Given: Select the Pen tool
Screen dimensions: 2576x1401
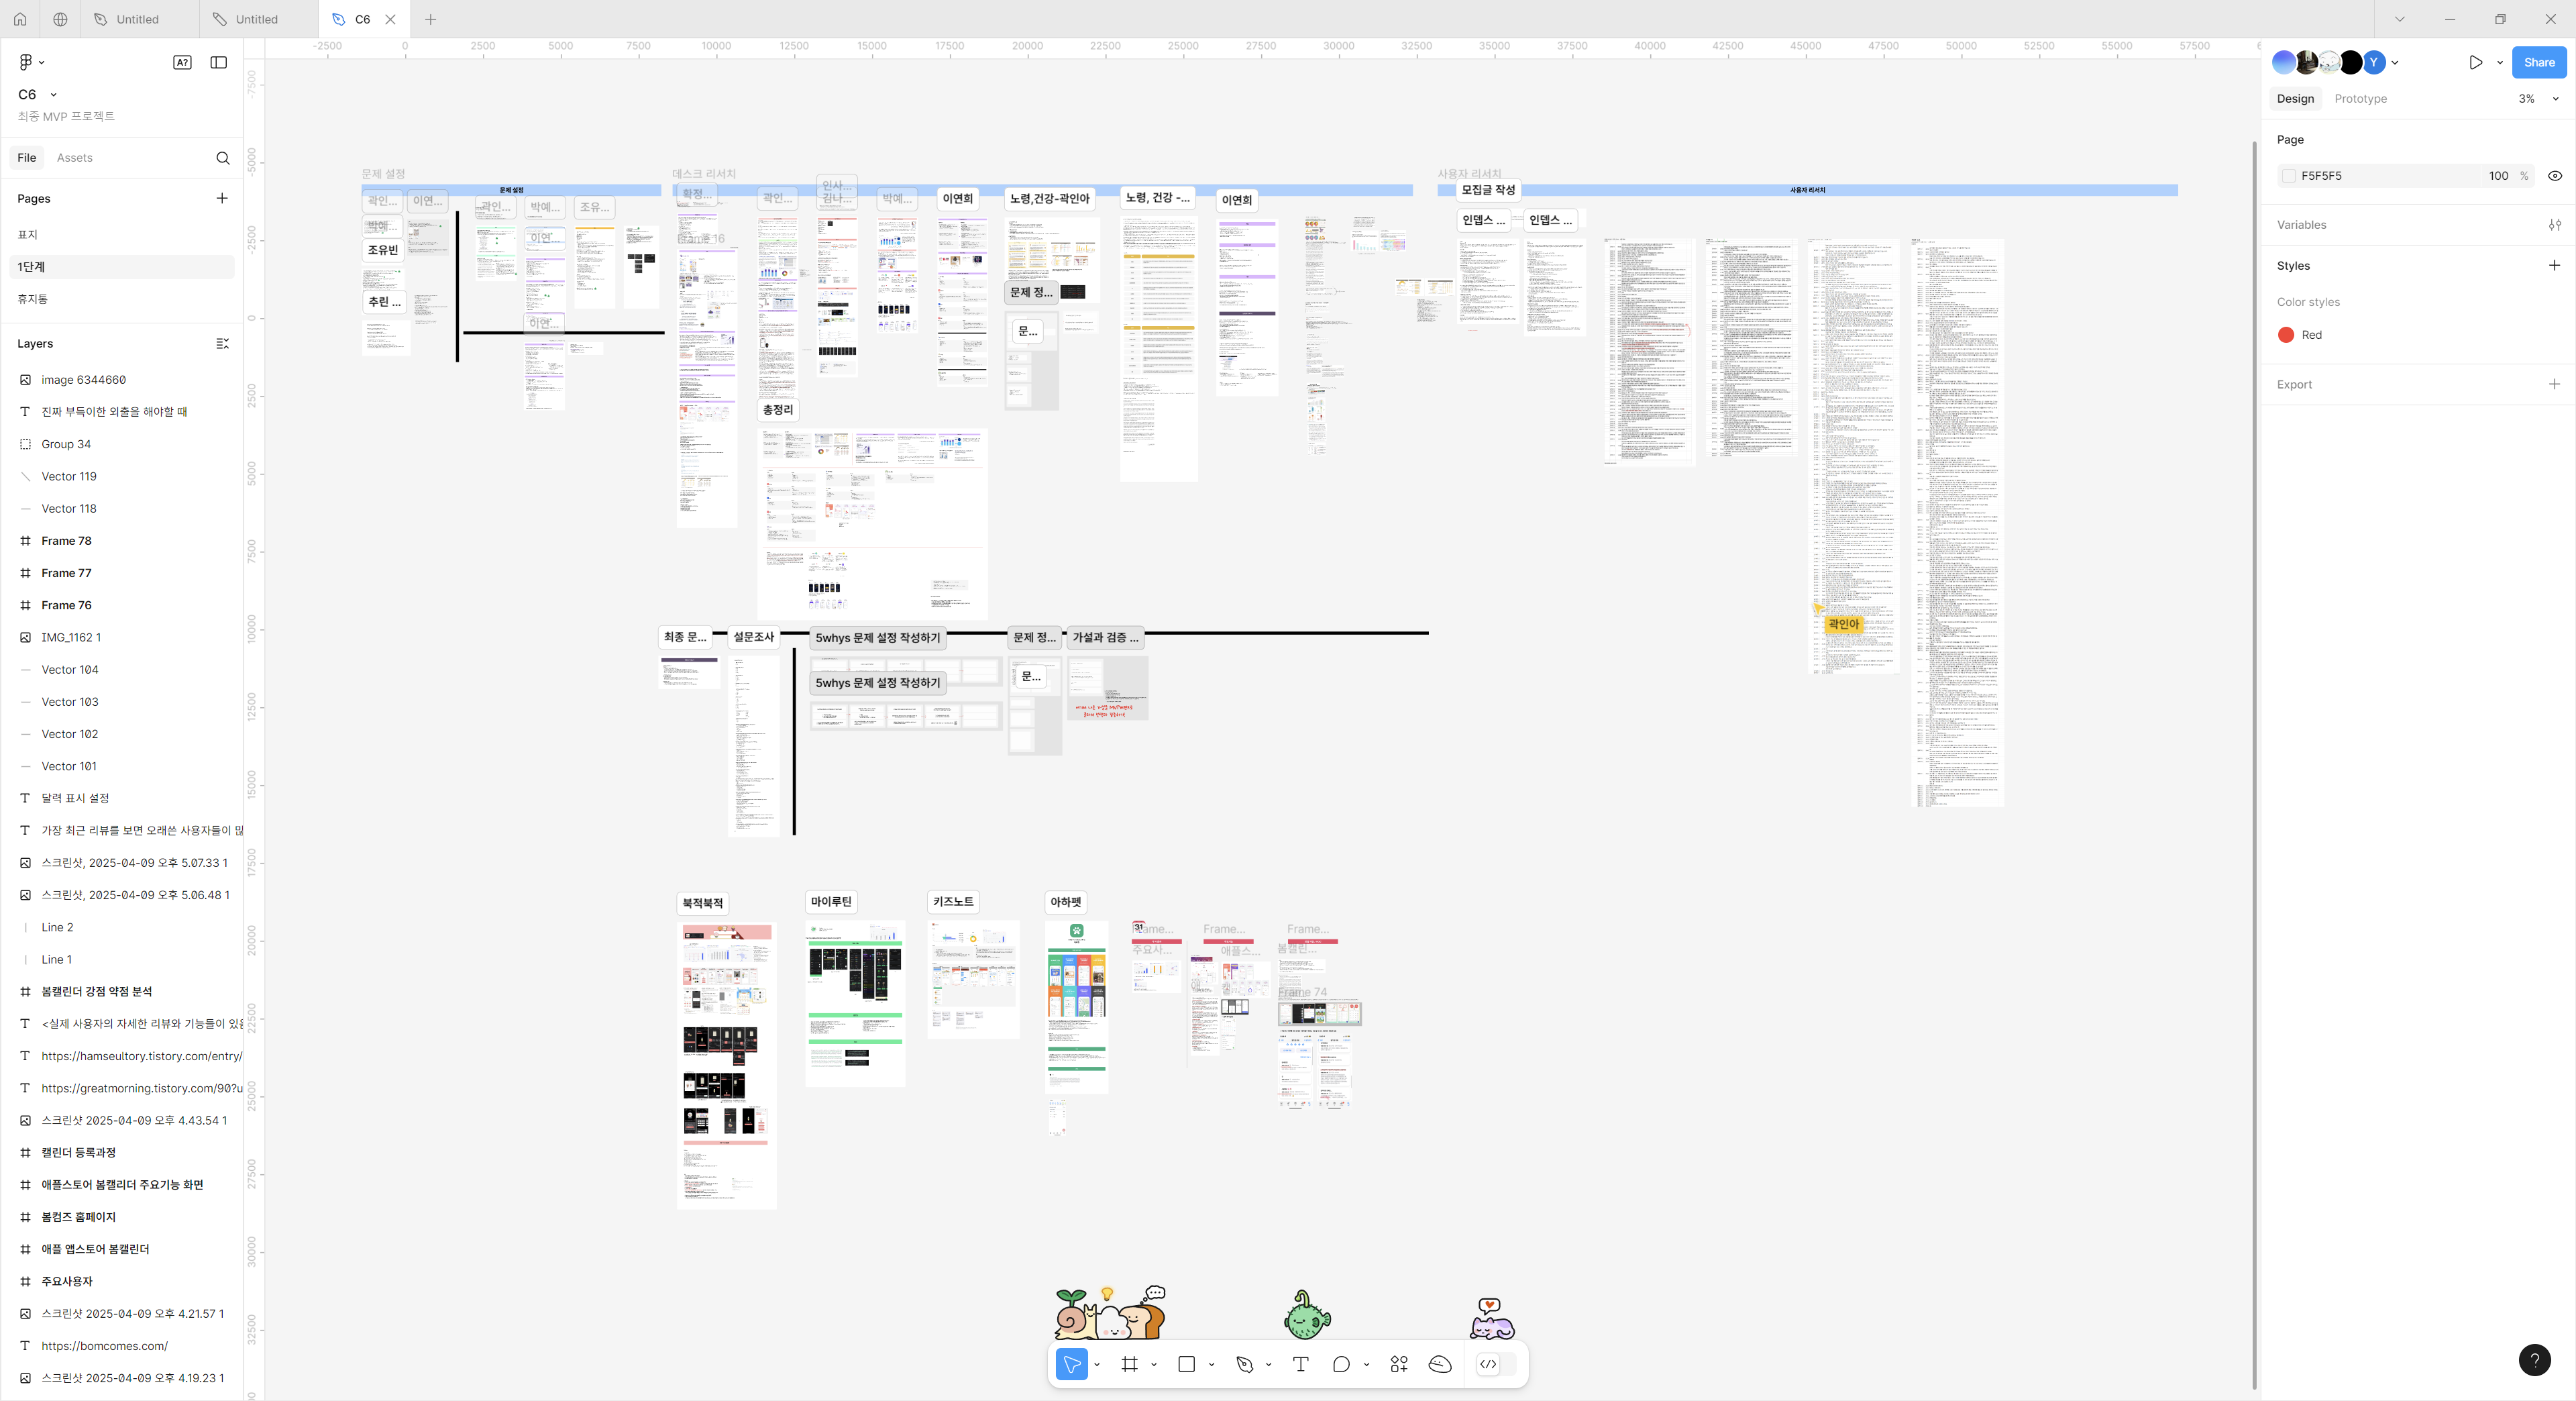Looking at the screenshot, I should (x=1244, y=1364).
